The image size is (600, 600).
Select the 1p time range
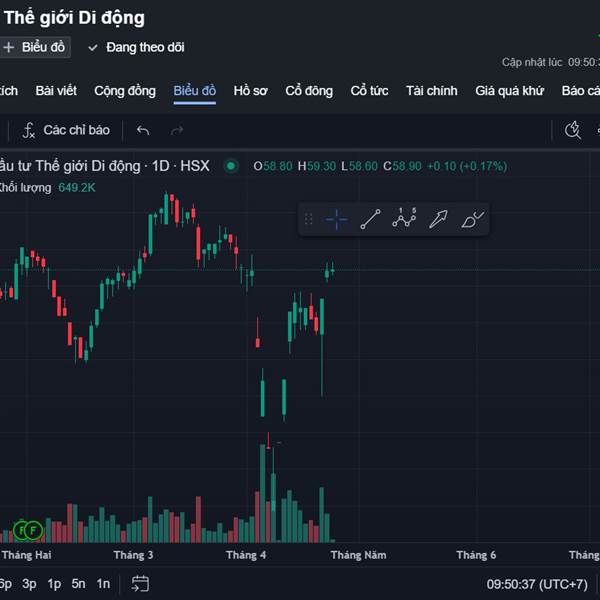click(x=54, y=584)
